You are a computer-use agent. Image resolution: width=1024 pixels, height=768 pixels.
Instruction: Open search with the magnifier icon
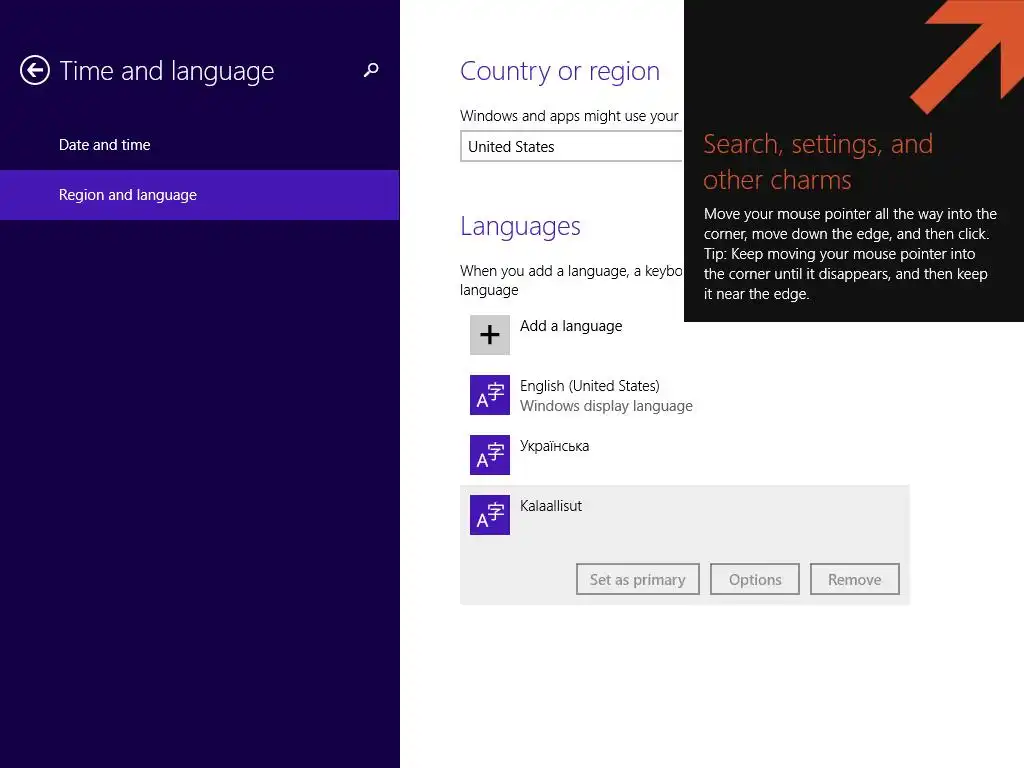[371, 70]
